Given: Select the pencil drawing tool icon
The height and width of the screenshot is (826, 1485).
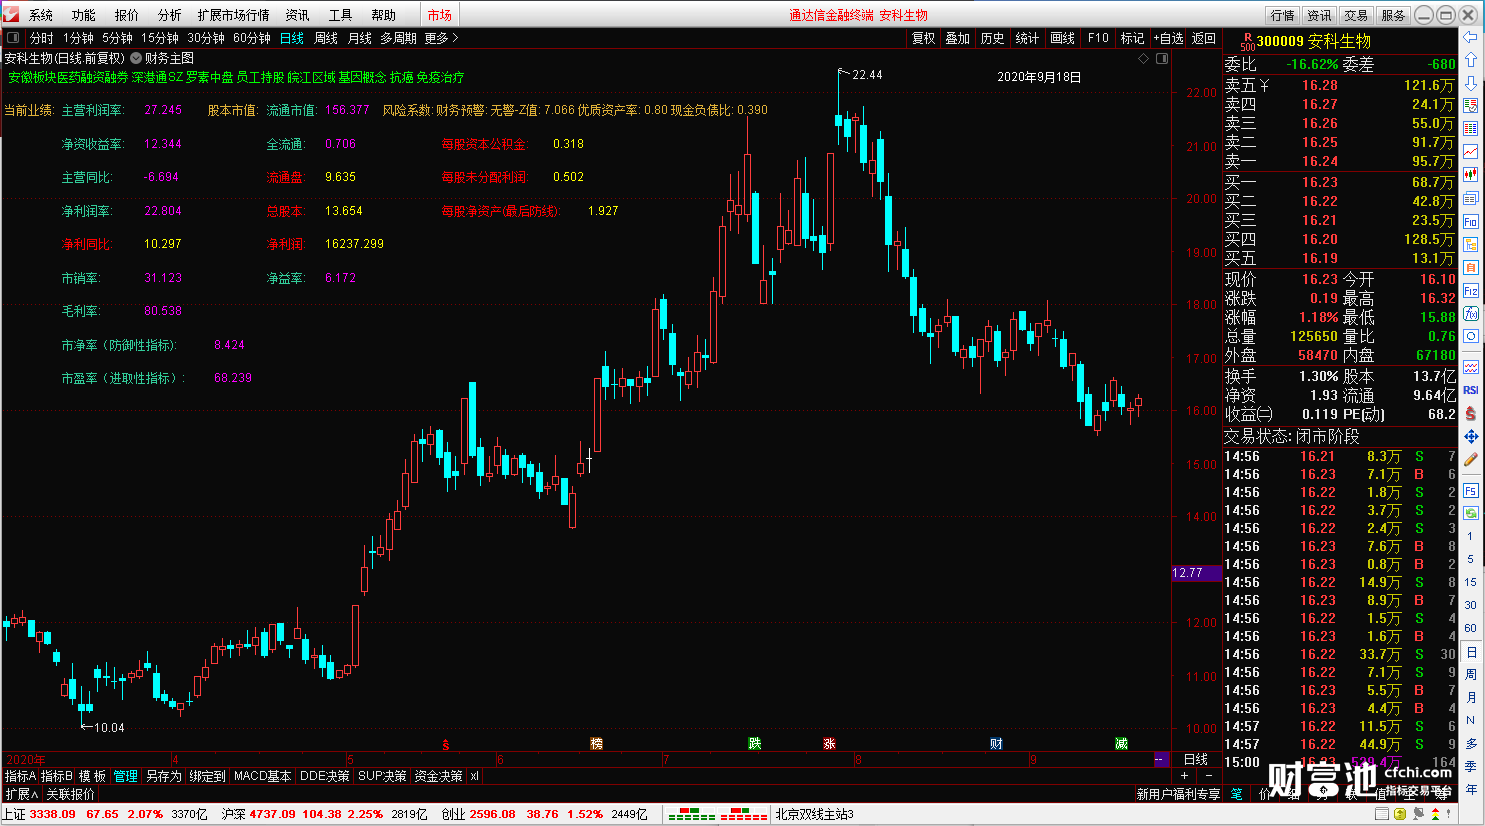Looking at the screenshot, I should pos(1471,459).
